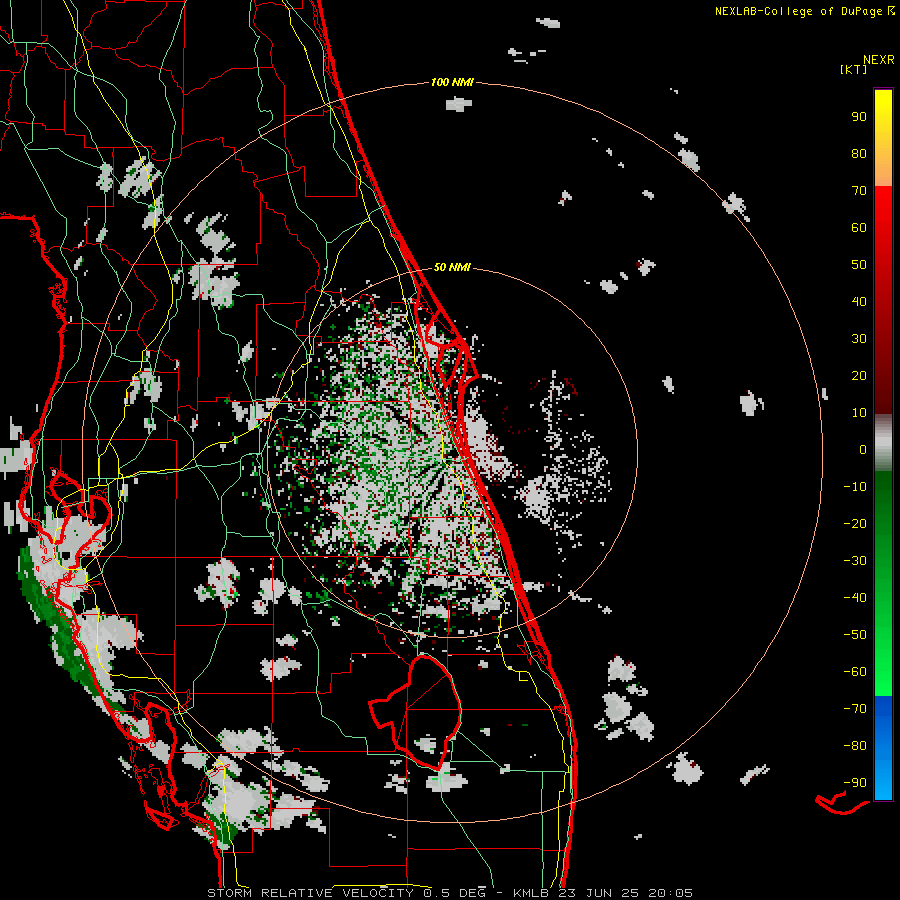This screenshot has width=900, height=900.
Task: Click the 90 value on velocity scale
Action: (859, 117)
